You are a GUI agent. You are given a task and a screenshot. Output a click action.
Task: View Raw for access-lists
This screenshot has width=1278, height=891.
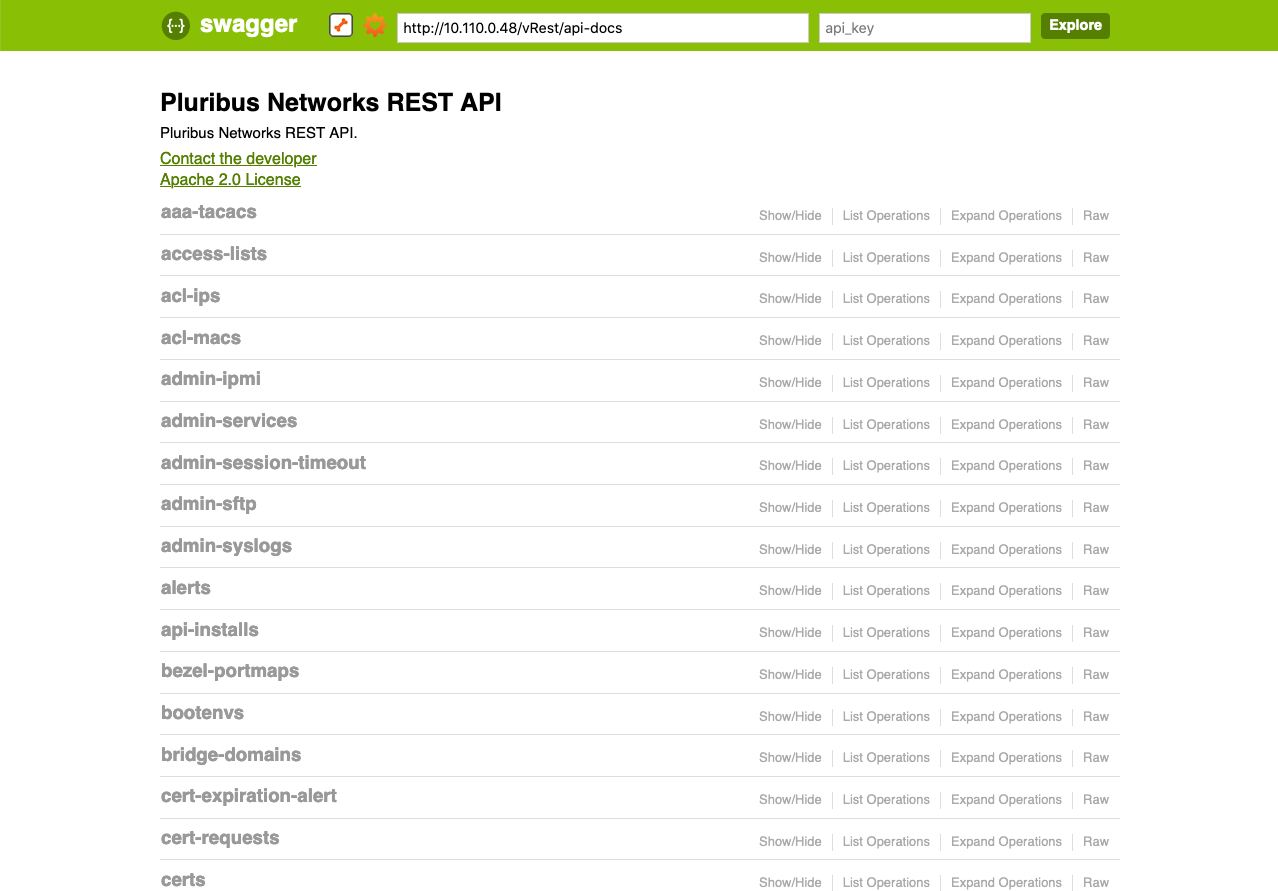coord(1096,258)
